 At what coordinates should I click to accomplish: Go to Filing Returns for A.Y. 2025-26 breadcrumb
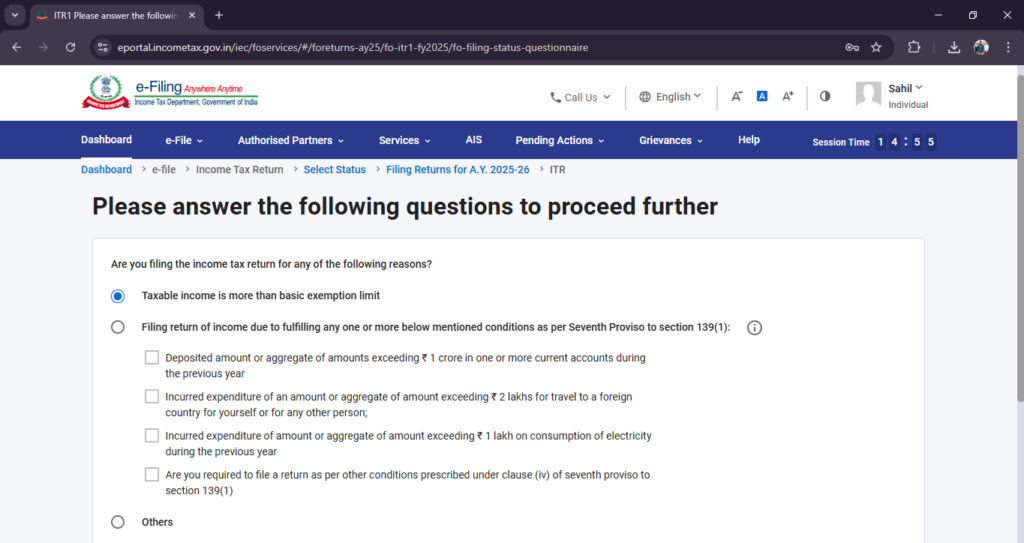458,169
